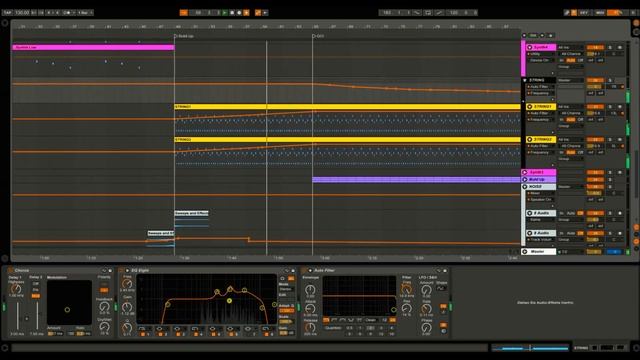Fold the Master track
The image size is (640, 360).
coord(525,252)
